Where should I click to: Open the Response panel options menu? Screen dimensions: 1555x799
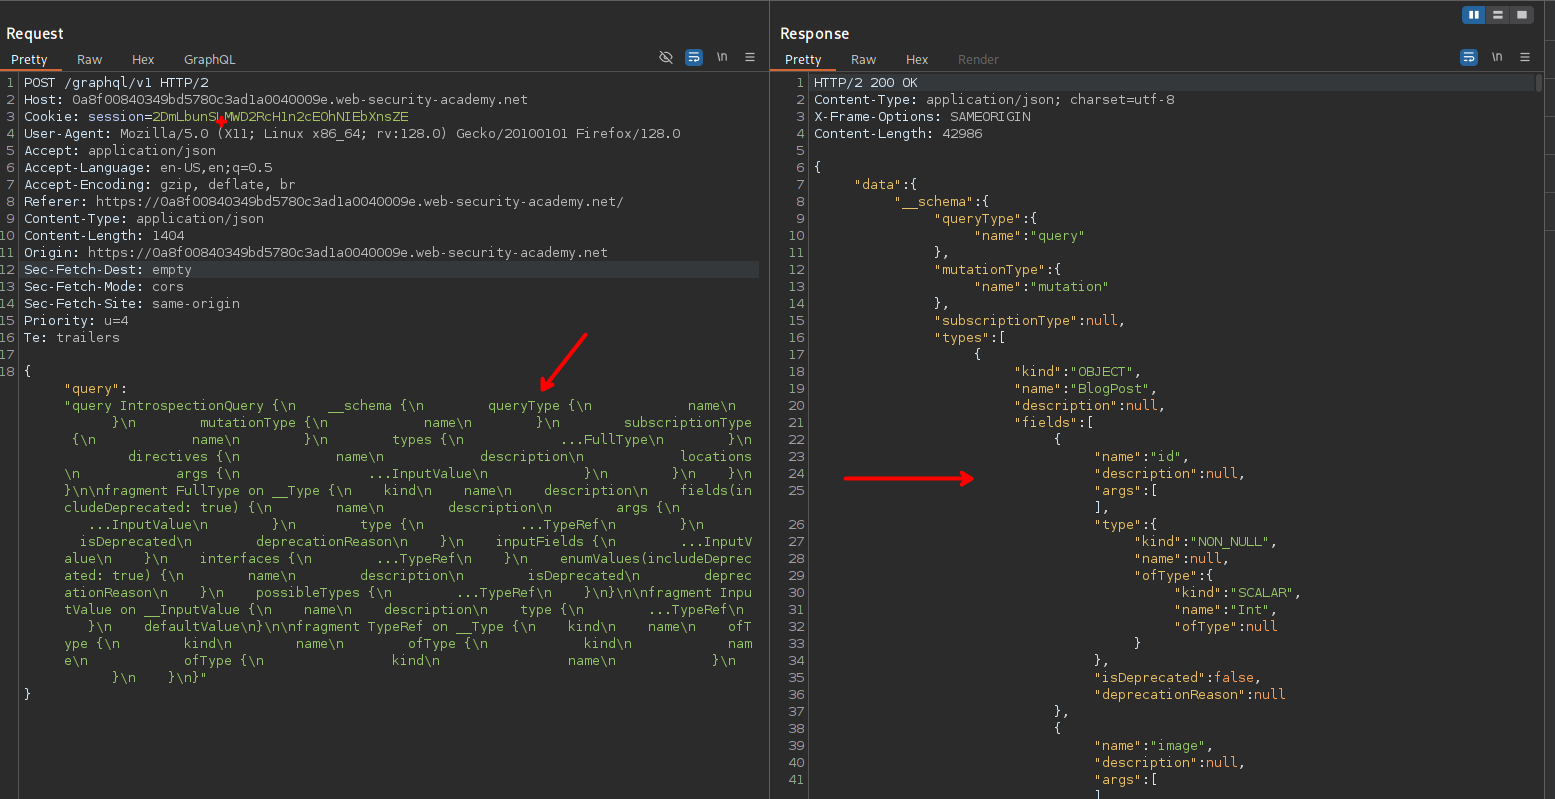click(1525, 58)
